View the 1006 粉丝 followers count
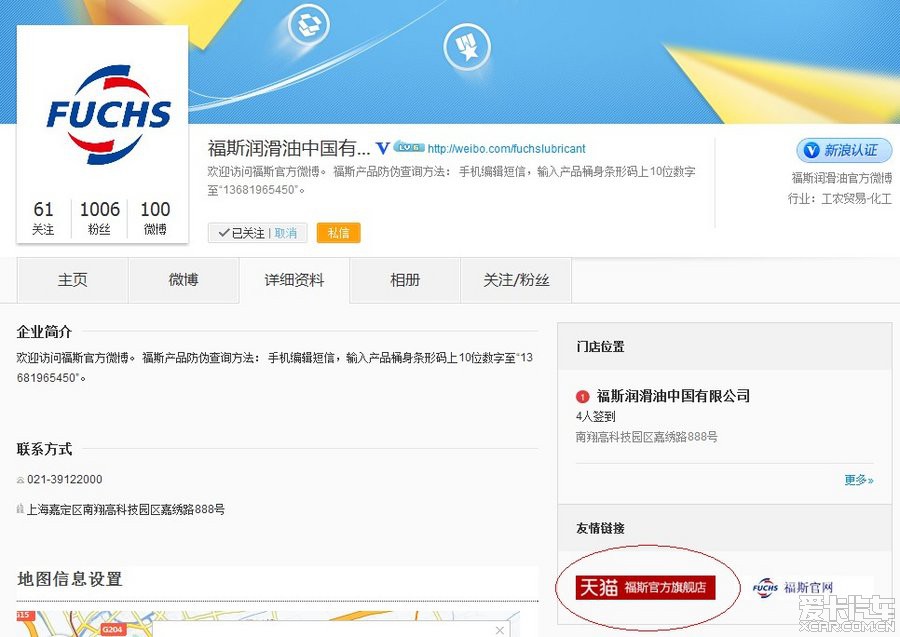 point(99,217)
